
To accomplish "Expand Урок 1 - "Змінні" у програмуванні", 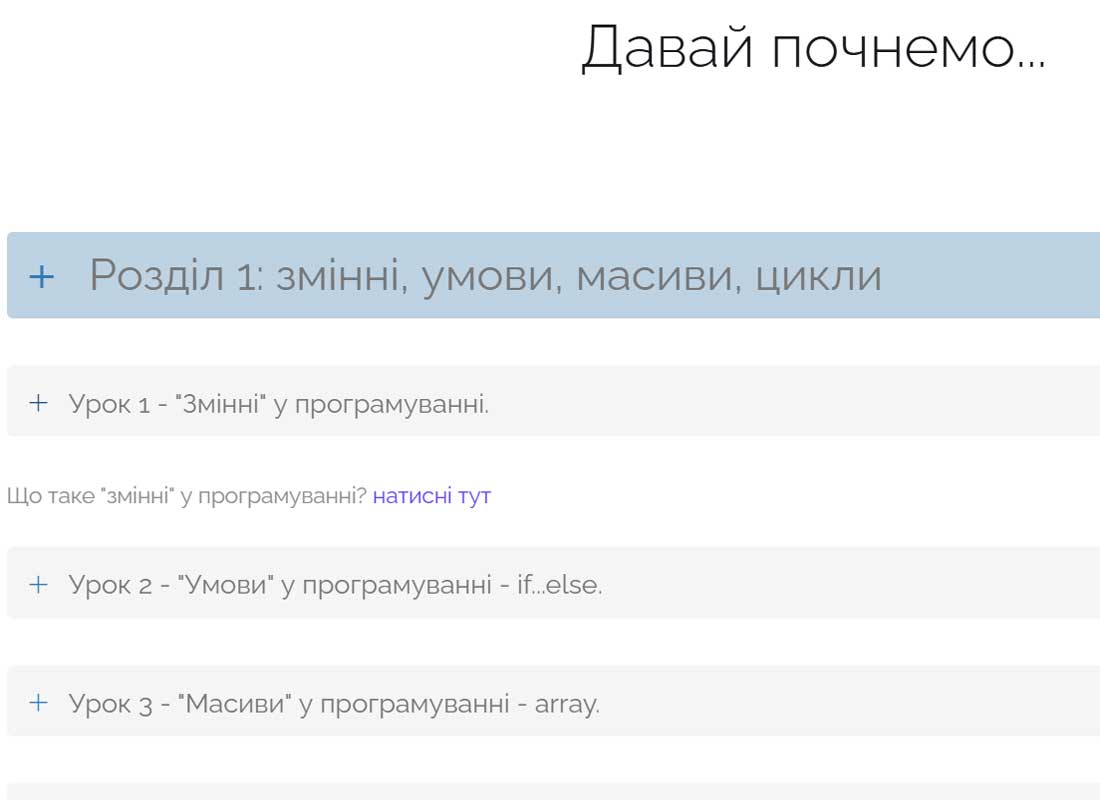I will coord(554,401).
